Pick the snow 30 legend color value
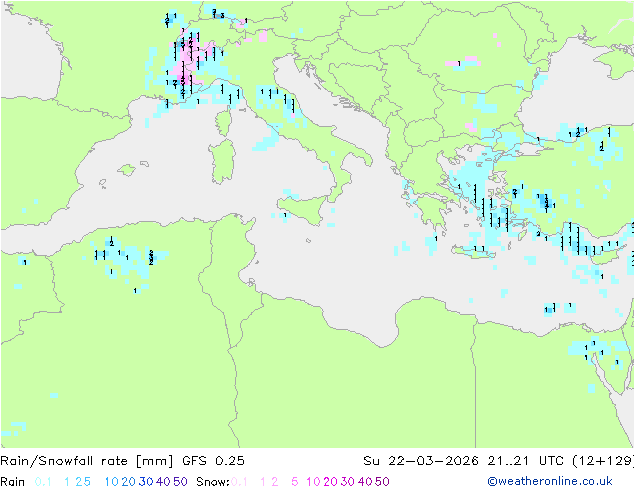 pos(348,482)
